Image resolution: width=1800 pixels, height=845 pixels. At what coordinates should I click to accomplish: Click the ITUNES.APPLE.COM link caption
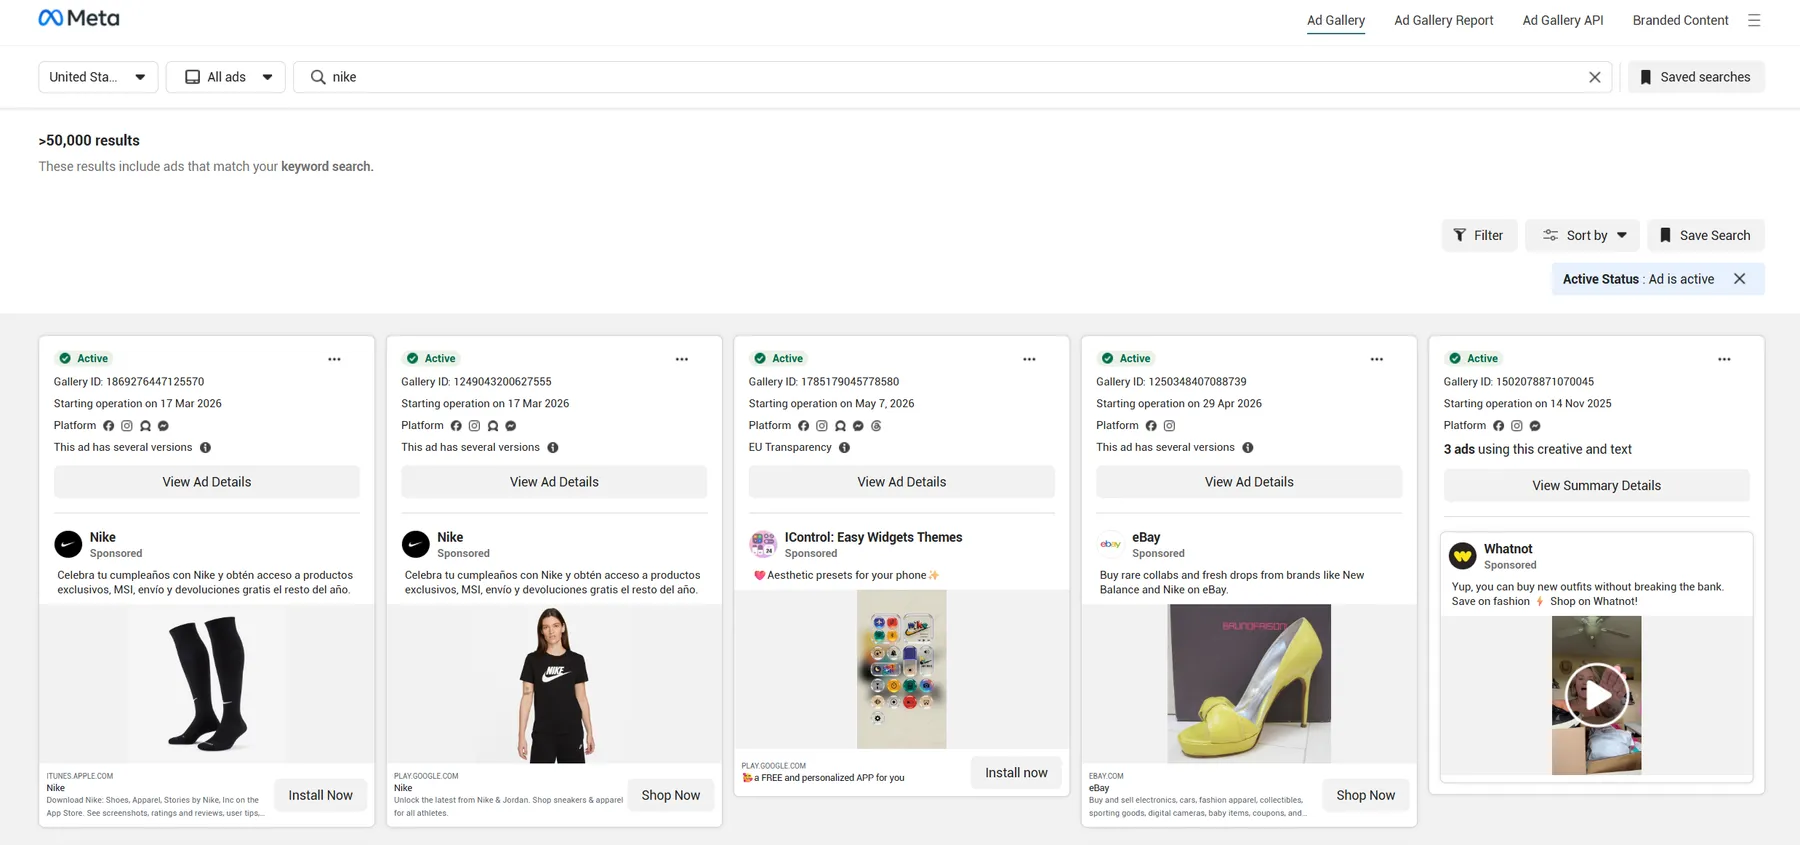point(80,776)
